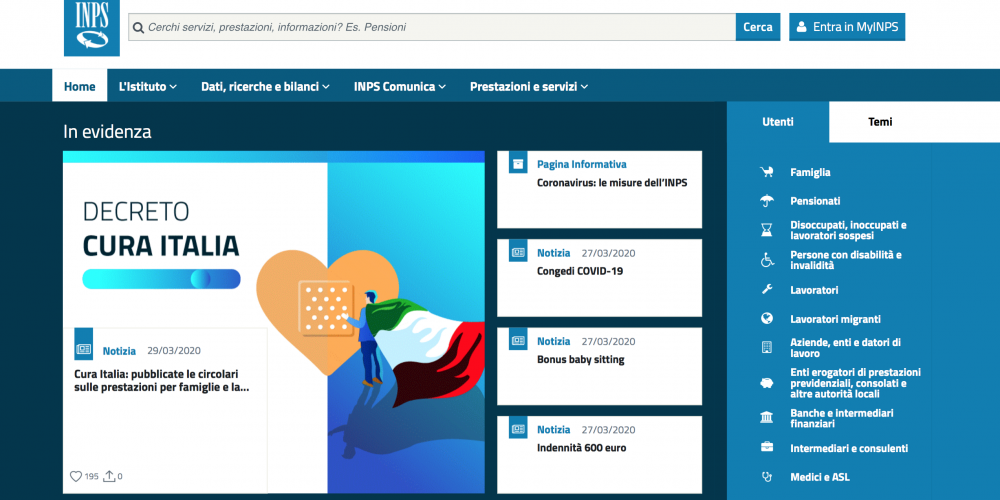The height and width of the screenshot is (500, 1000).
Task: Click the user icon in Entra in MyINPS
Action: pos(802,27)
